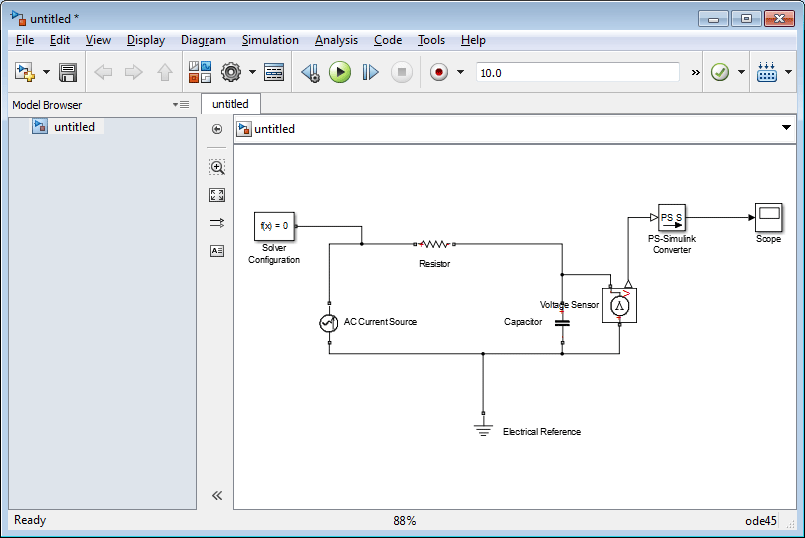Image resolution: width=805 pixels, height=538 pixels.
Task: Open the untitled breadcrumb path dropdown arrow
Action: click(x=786, y=127)
